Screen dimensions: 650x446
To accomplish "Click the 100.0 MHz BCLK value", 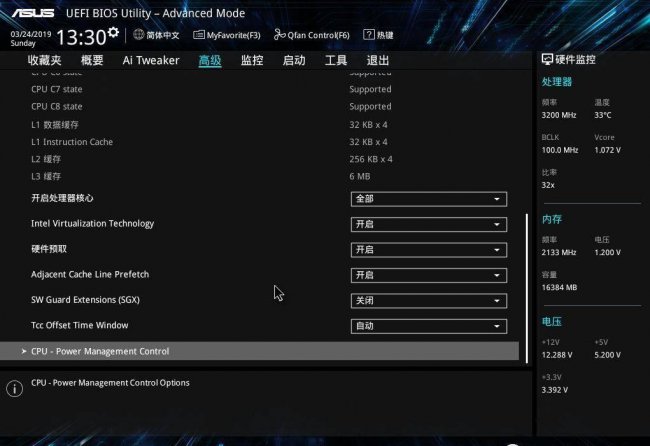I will 560,150.
